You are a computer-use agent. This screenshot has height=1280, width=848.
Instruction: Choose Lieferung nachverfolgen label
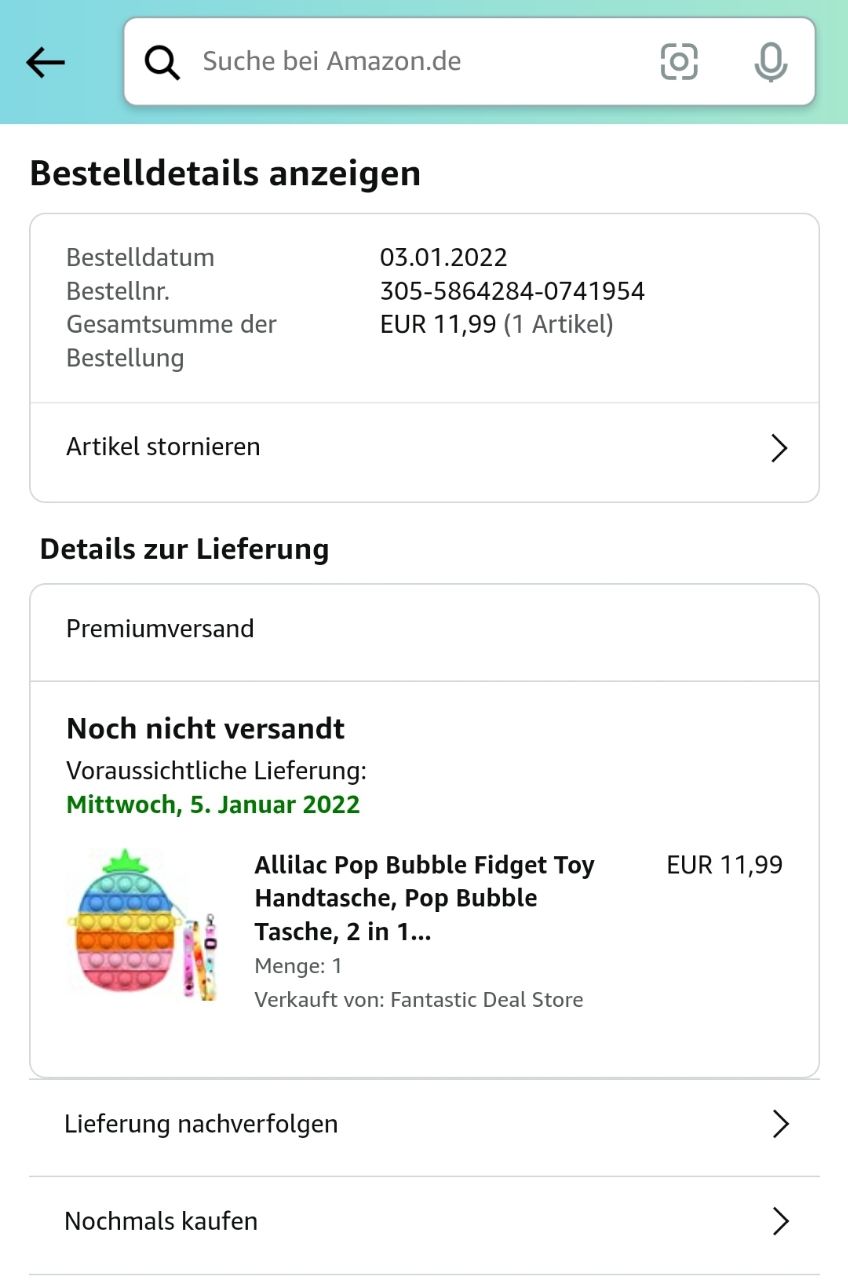pos(201,1124)
